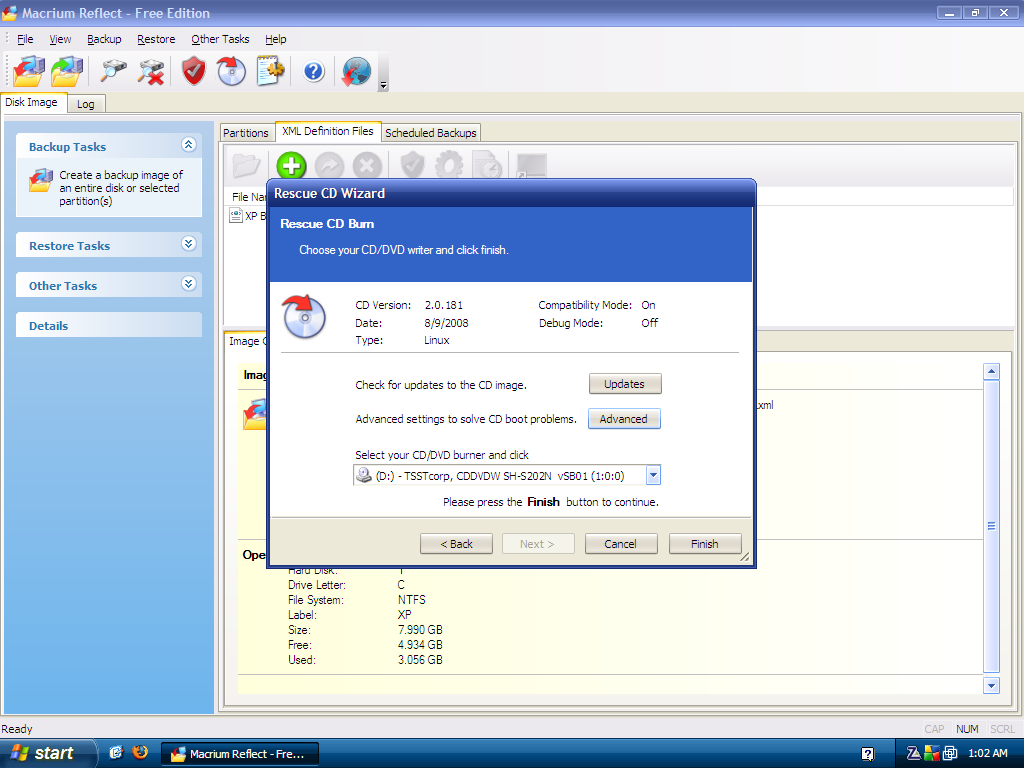Click the Restore image toolbar icon

tap(67, 71)
